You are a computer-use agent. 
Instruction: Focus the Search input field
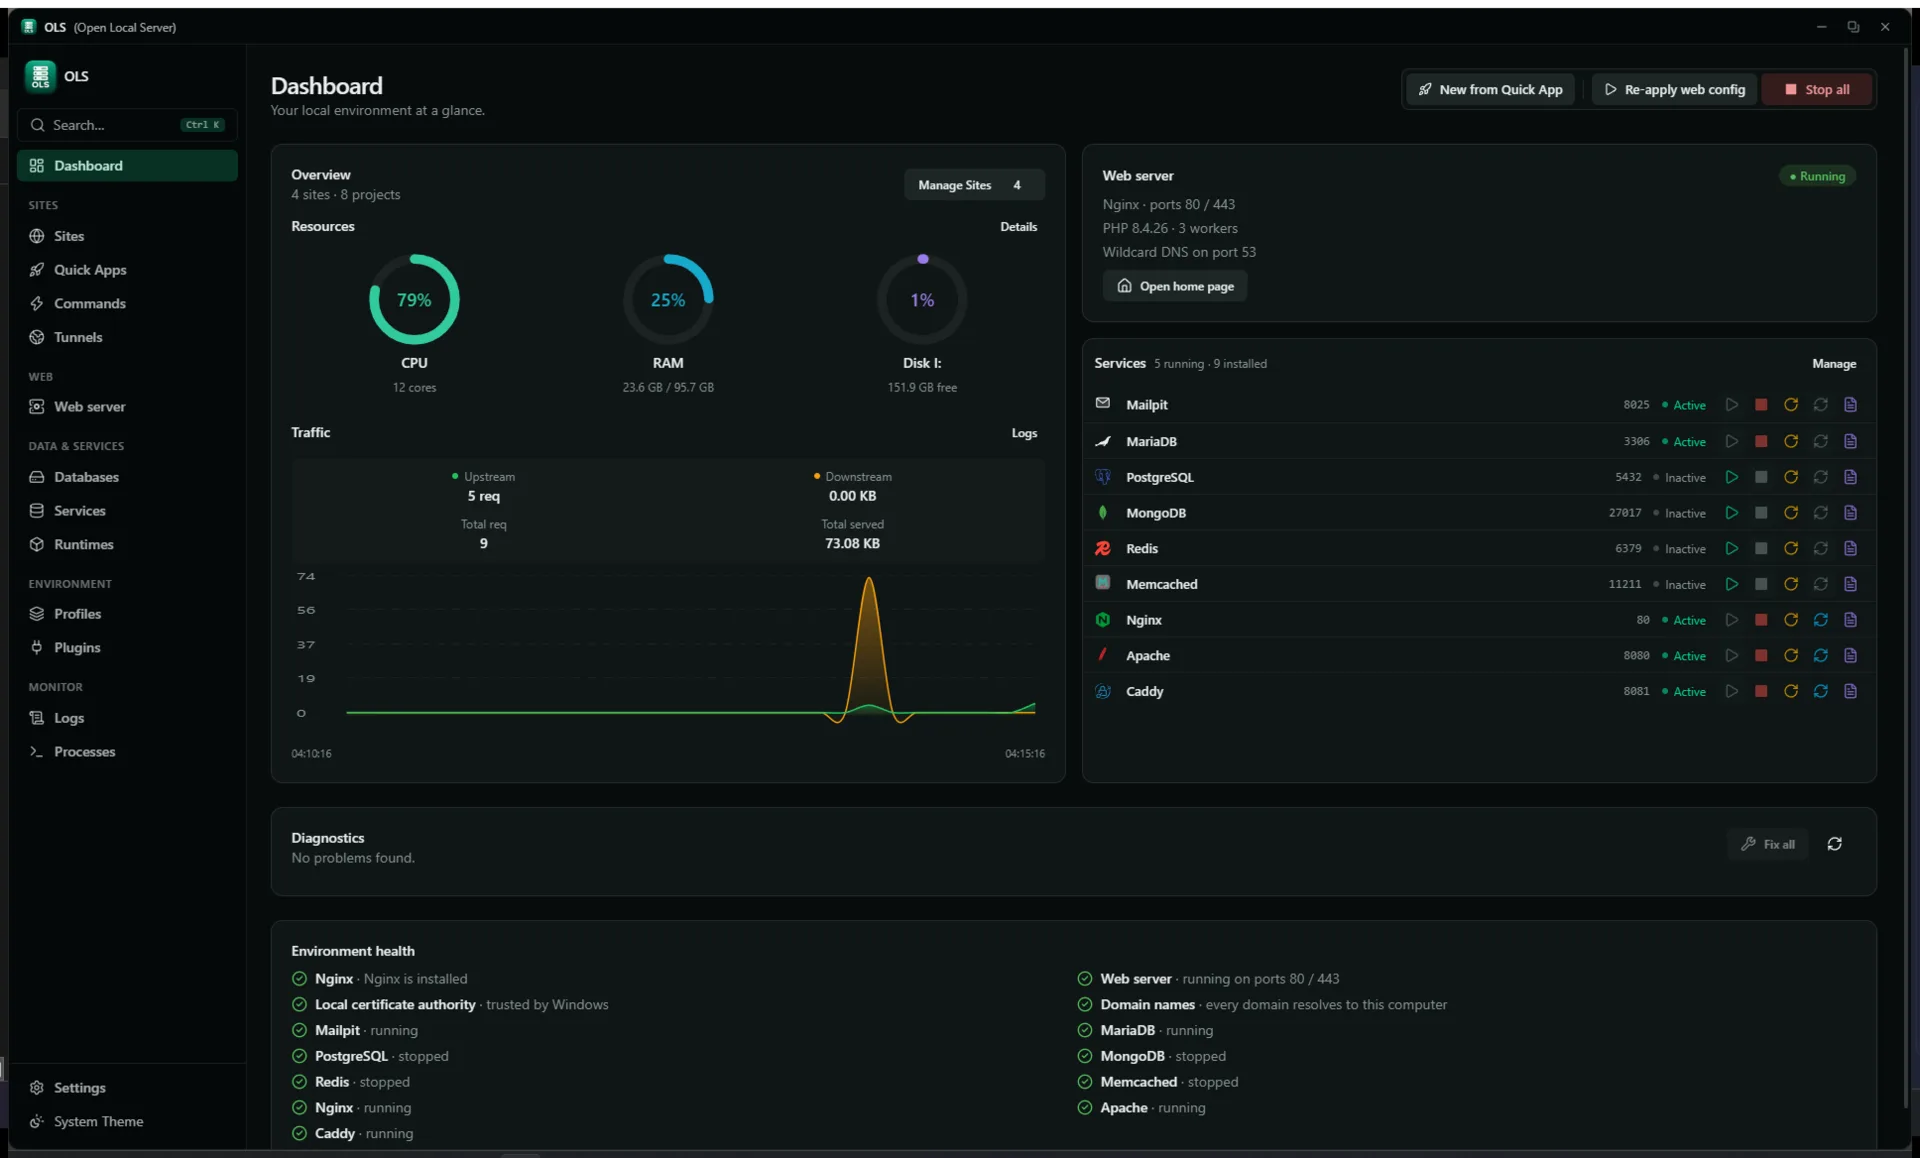click(x=127, y=125)
